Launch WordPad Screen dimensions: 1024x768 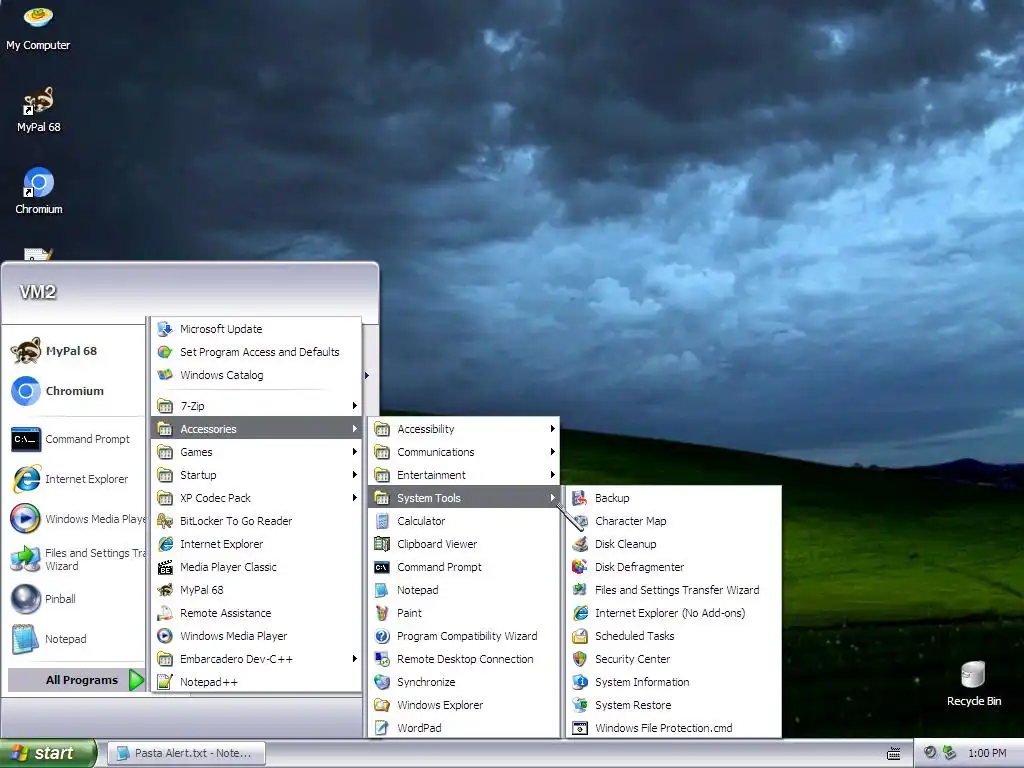464,728
